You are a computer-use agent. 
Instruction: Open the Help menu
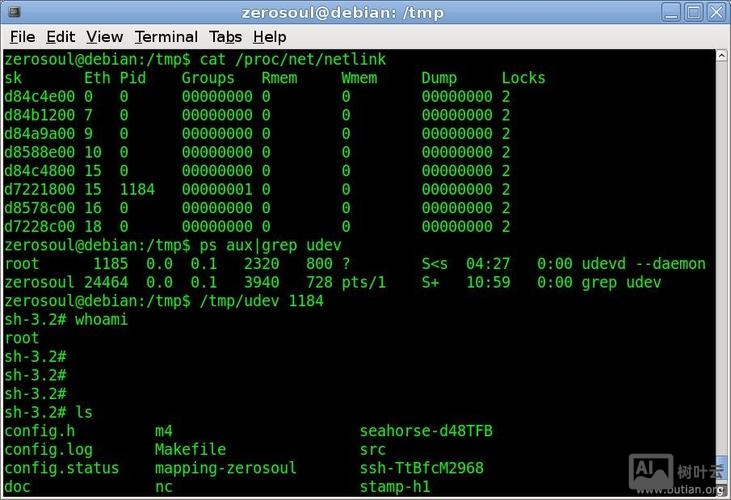(x=269, y=37)
